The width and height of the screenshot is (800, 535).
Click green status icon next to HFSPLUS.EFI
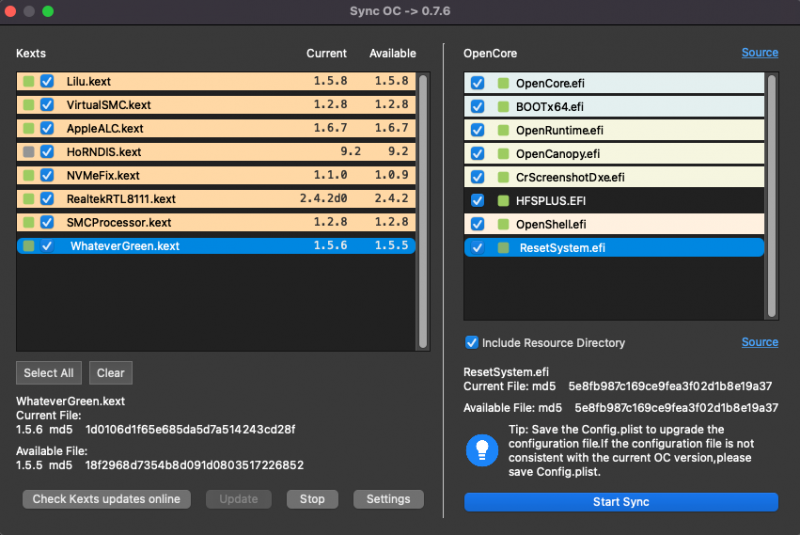(x=503, y=200)
